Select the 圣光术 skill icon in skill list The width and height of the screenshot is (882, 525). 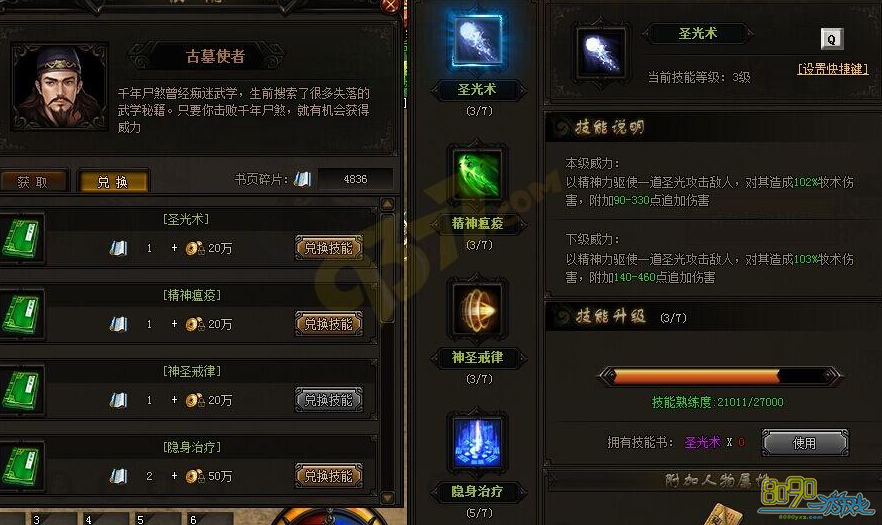[477, 41]
